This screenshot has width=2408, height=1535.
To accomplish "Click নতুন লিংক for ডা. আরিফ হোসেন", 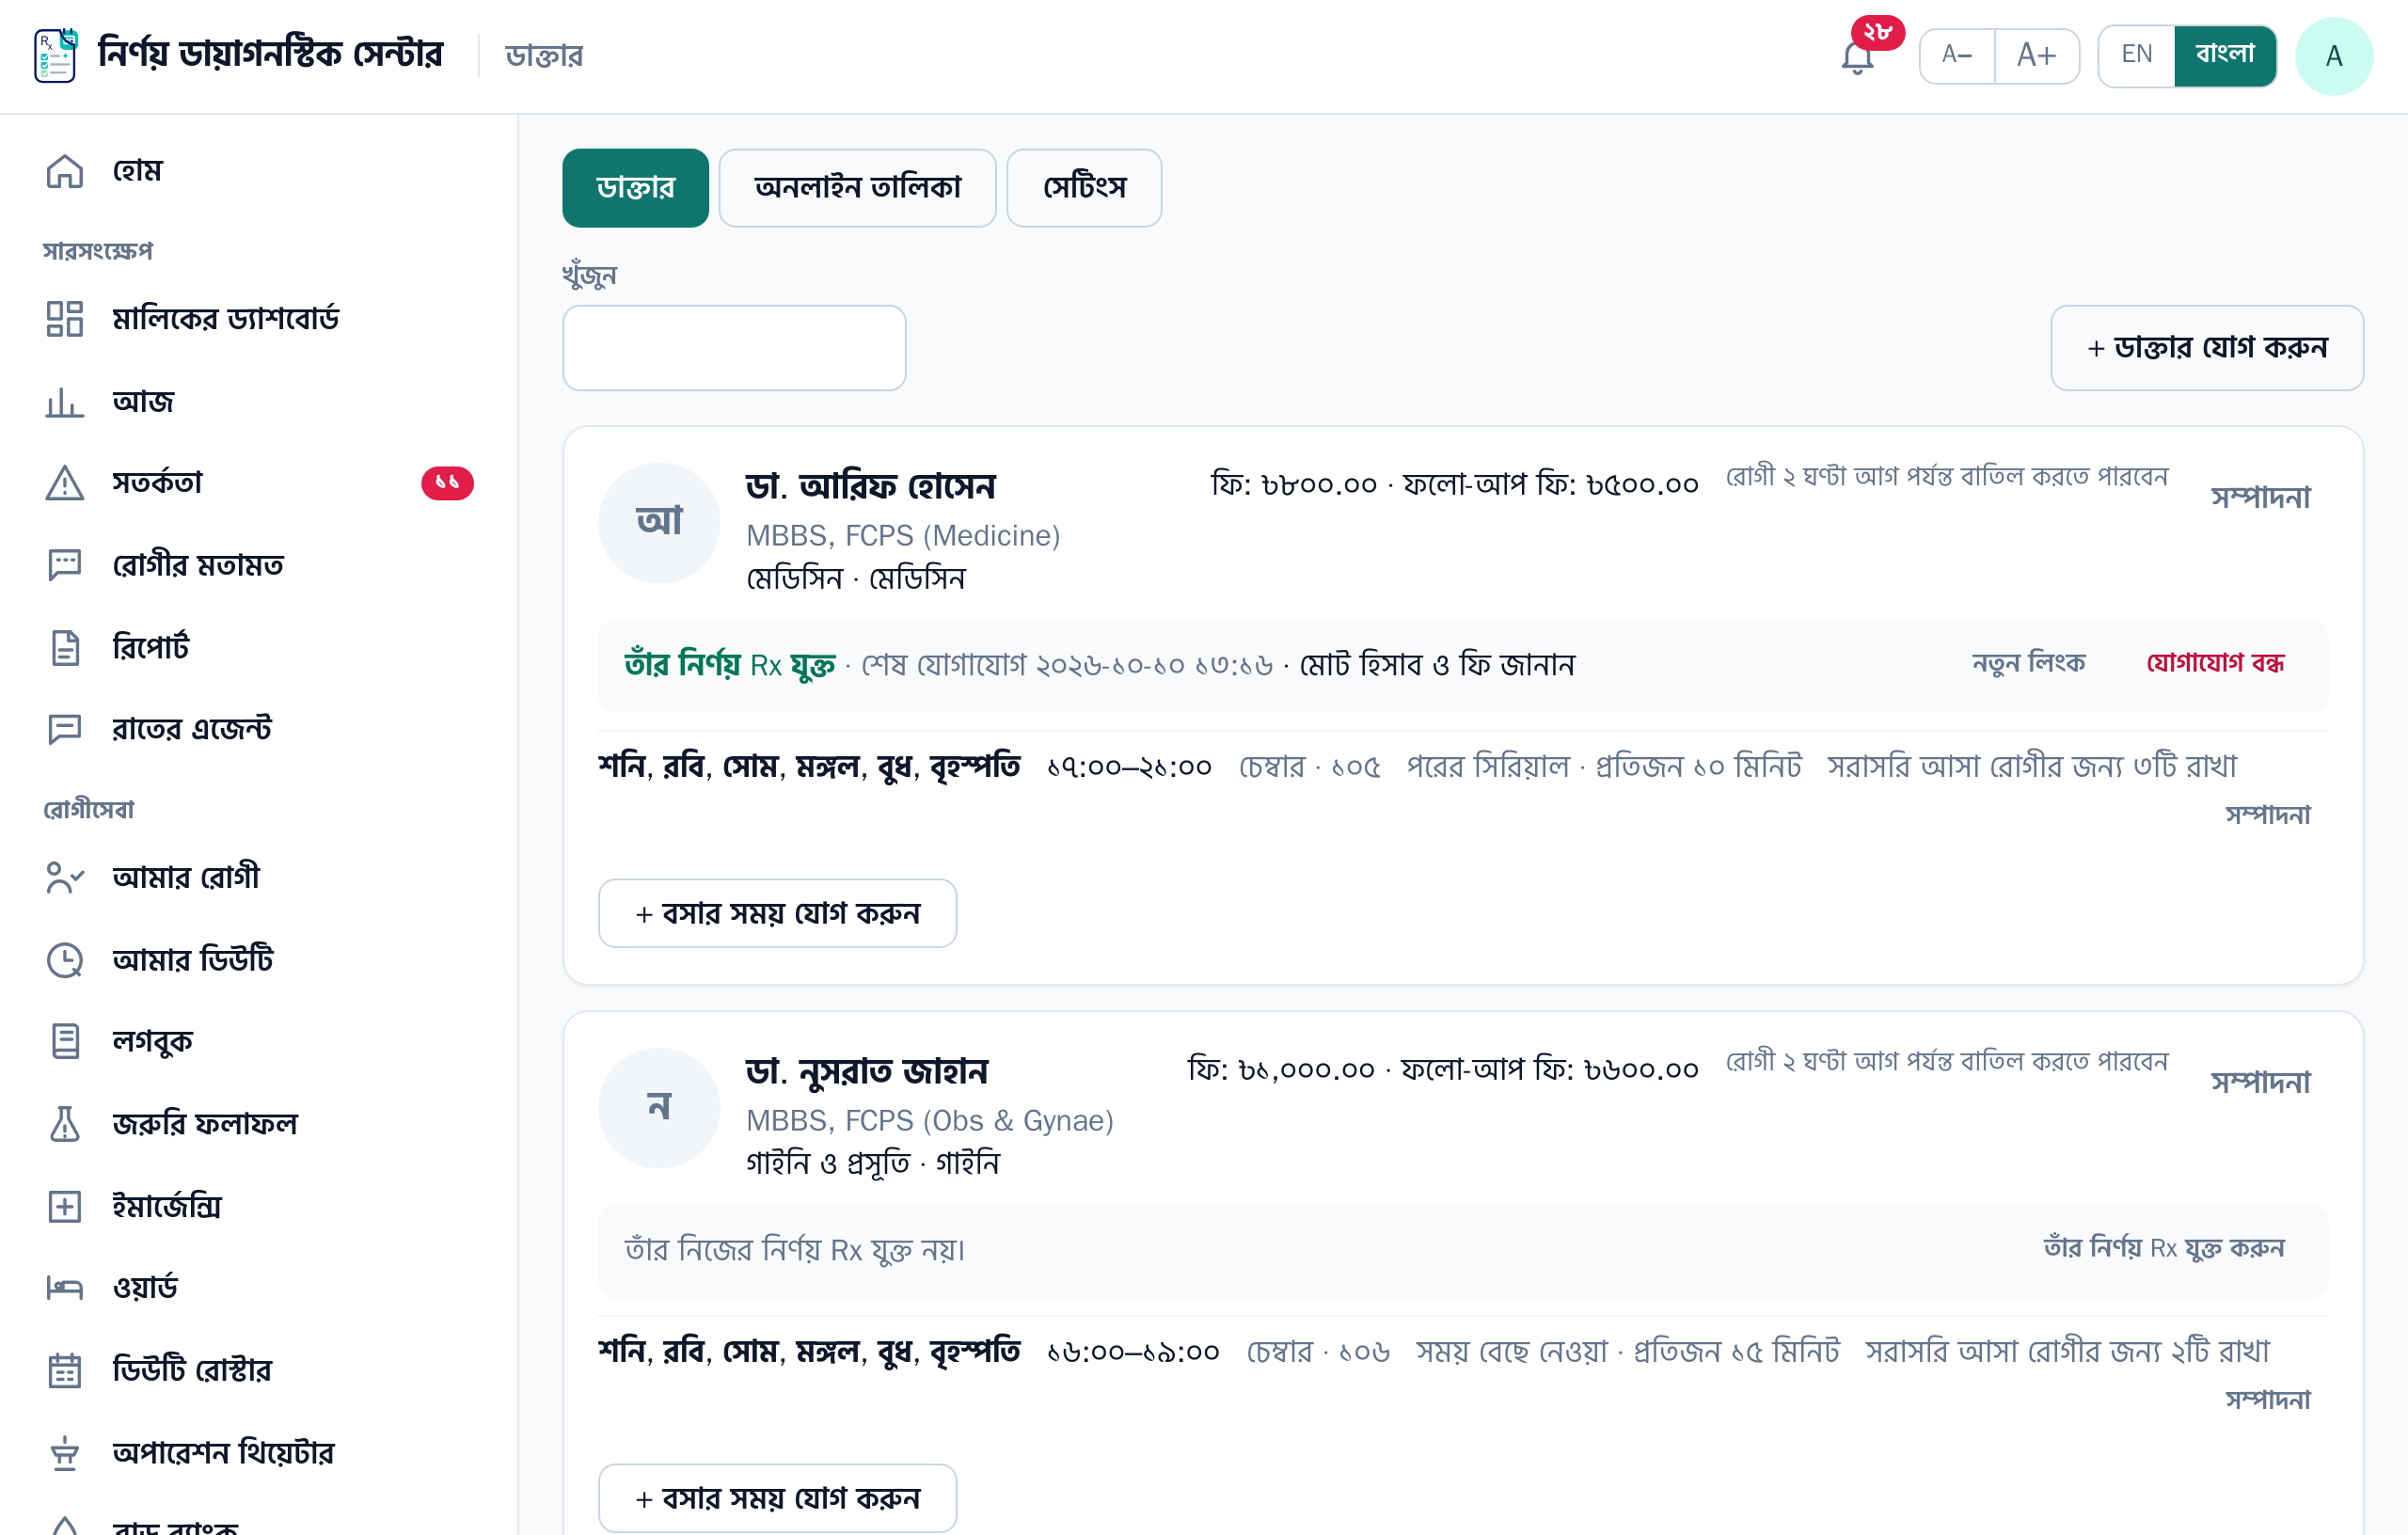I will pyautogui.click(x=2028, y=663).
